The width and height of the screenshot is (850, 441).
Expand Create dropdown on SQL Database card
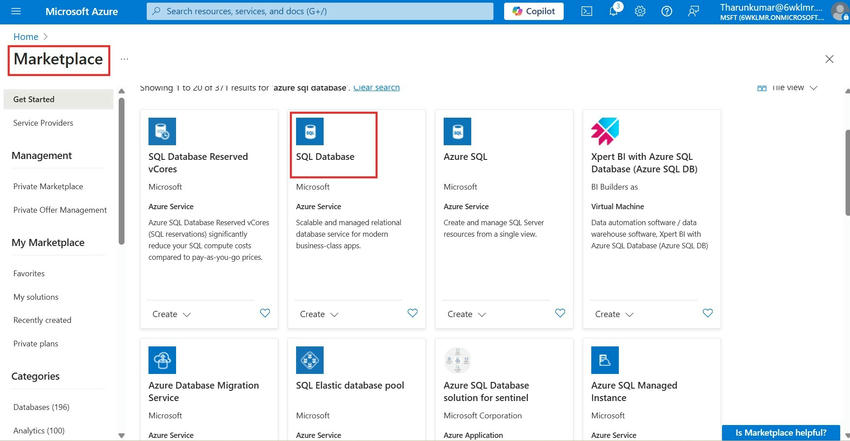click(319, 314)
